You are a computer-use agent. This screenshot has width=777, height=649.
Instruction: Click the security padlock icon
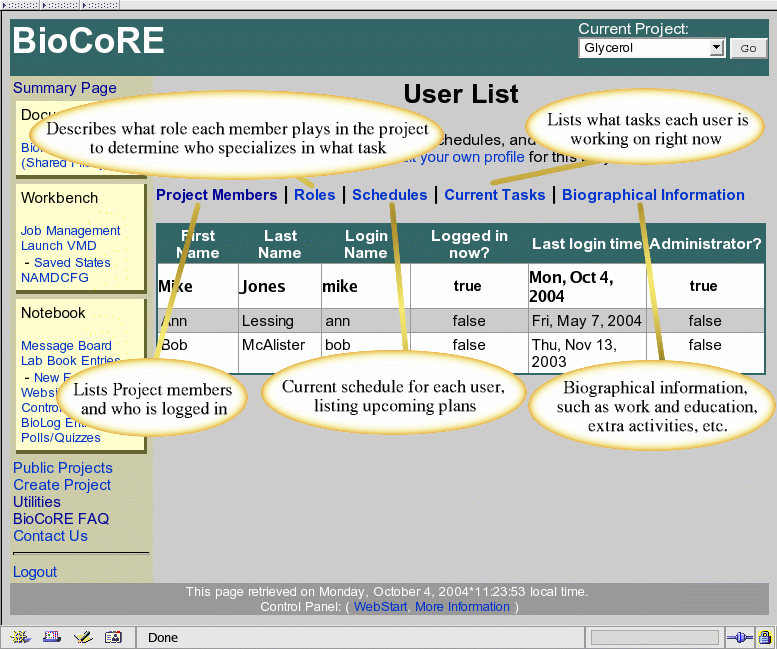(x=765, y=637)
